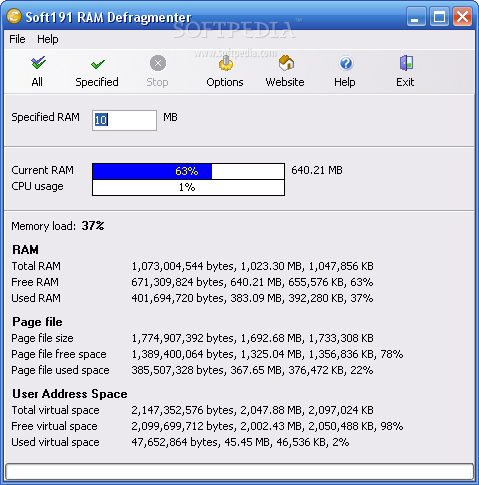Screen dimensions: 479x485
Task: Click the Total RAM row value
Action: pos(252,266)
